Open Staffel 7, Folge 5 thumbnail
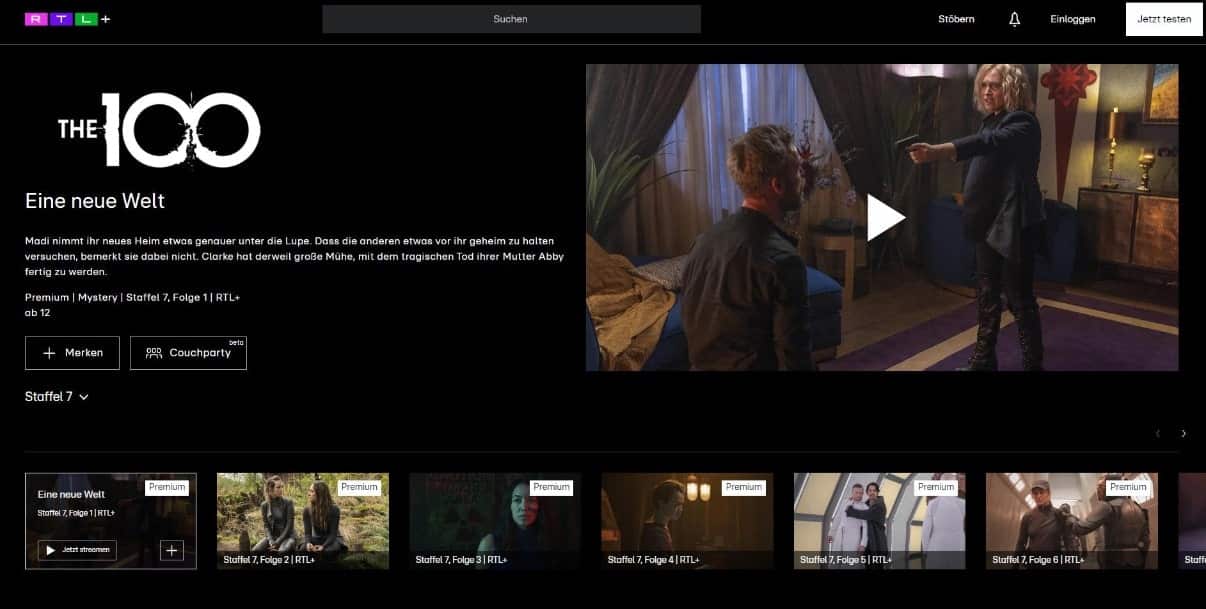The height and width of the screenshot is (609, 1206). pyautogui.click(x=880, y=521)
